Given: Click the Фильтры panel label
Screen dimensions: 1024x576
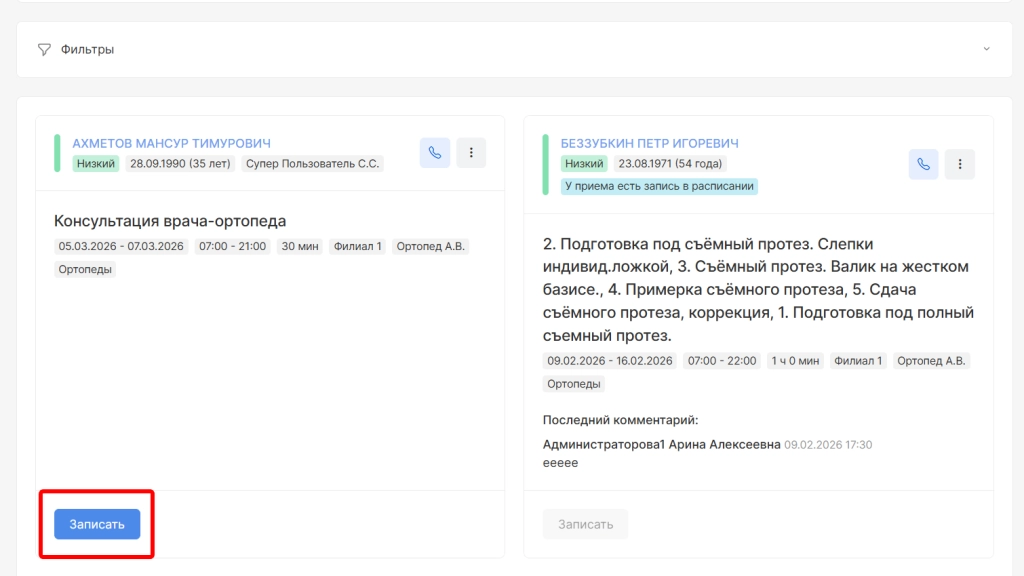Looking at the screenshot, I should (x=87, y=49).
